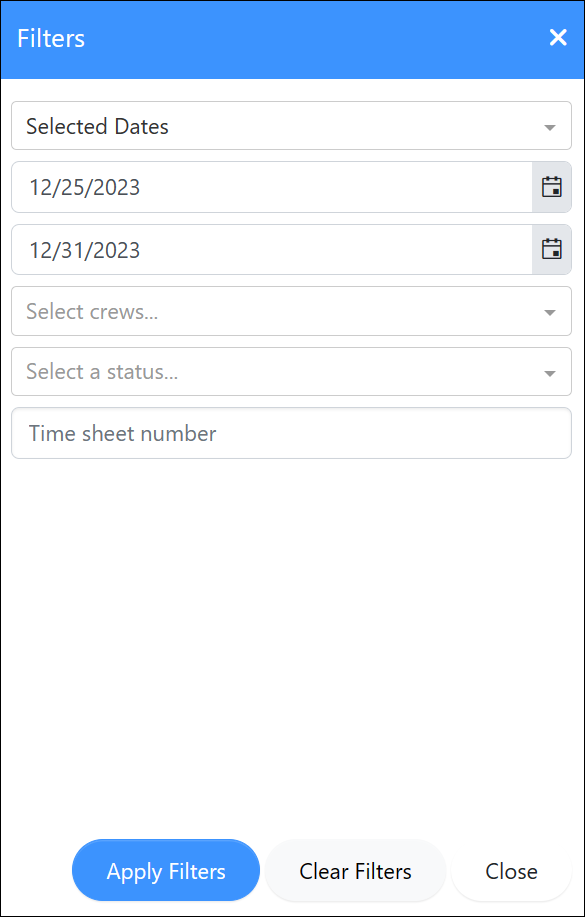Image resolution: width=585 pixels, height=917 pixels.
Task: Focus the end date field showing 12/31/2023
Action: 271,249
